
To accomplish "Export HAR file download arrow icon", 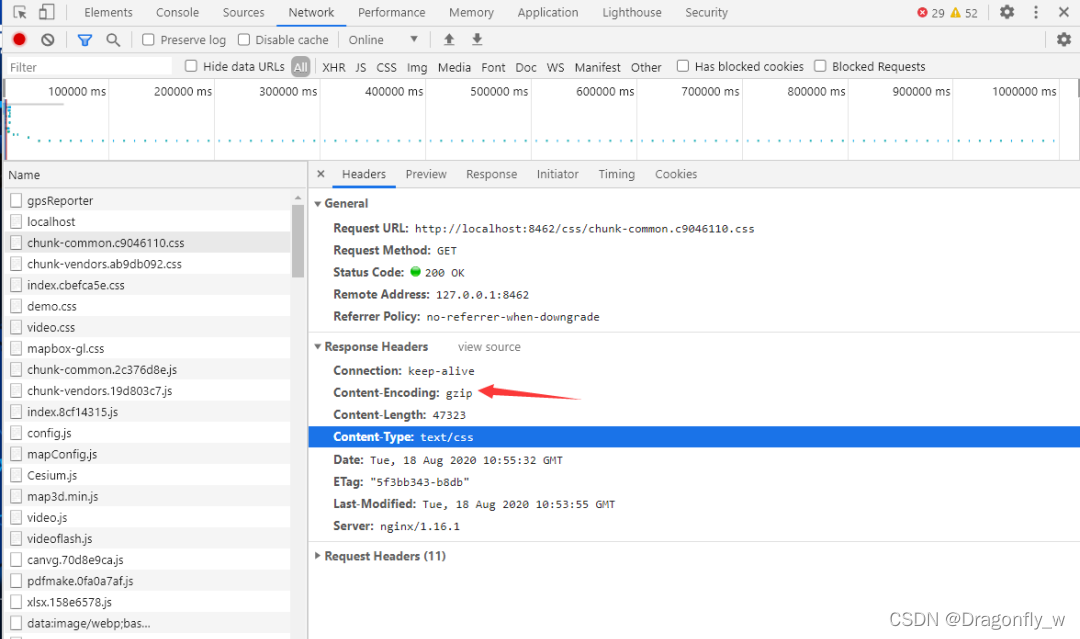I will 477,39.
